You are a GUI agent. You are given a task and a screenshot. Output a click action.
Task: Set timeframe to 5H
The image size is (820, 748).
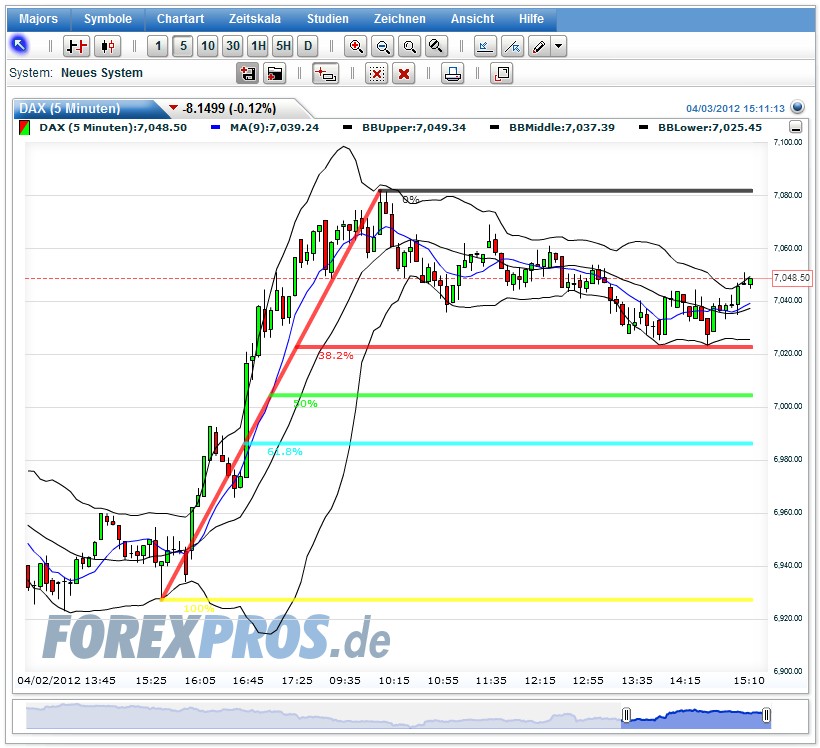coord(283,46)
